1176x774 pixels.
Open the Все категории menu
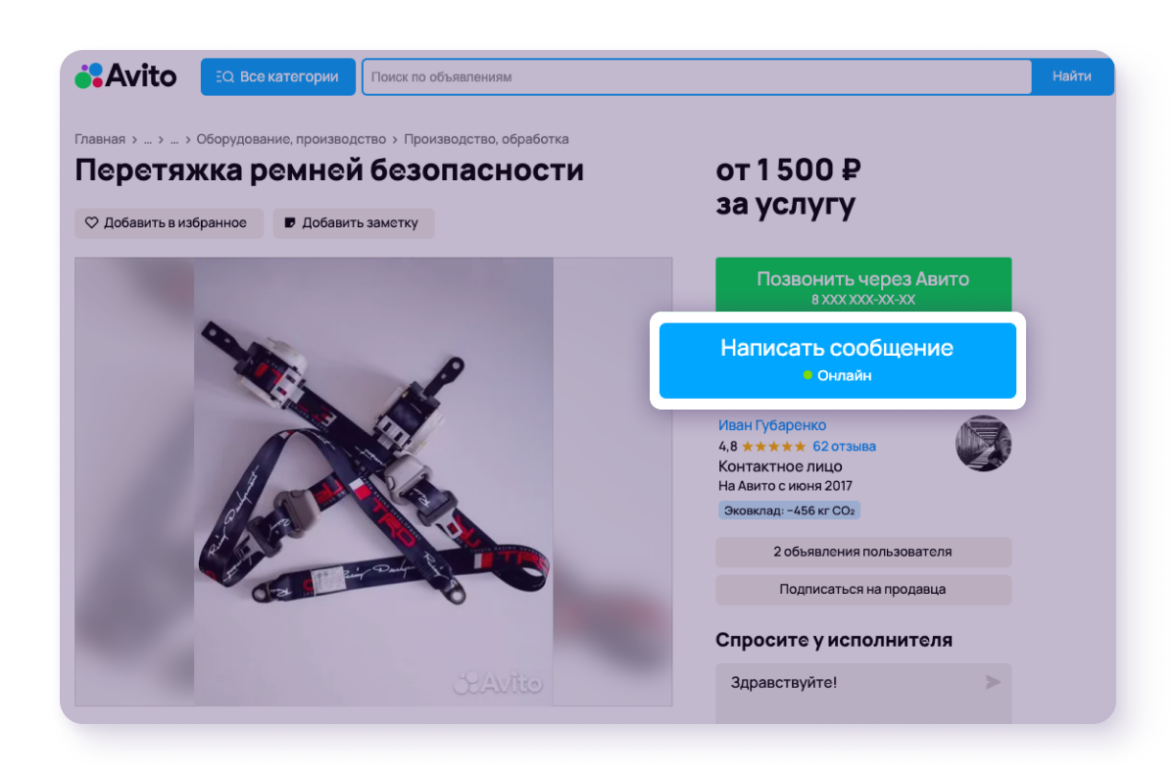pos(278,76)
